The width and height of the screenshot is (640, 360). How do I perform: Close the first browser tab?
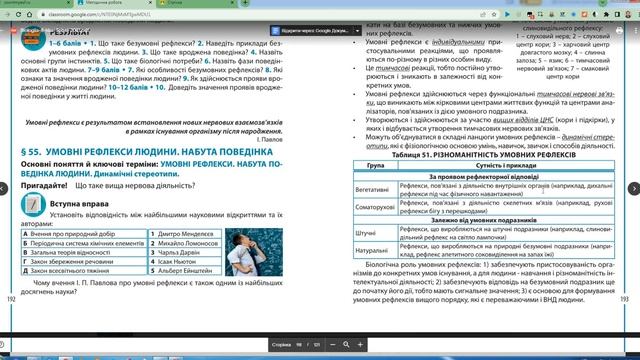(x=68, y=3)
